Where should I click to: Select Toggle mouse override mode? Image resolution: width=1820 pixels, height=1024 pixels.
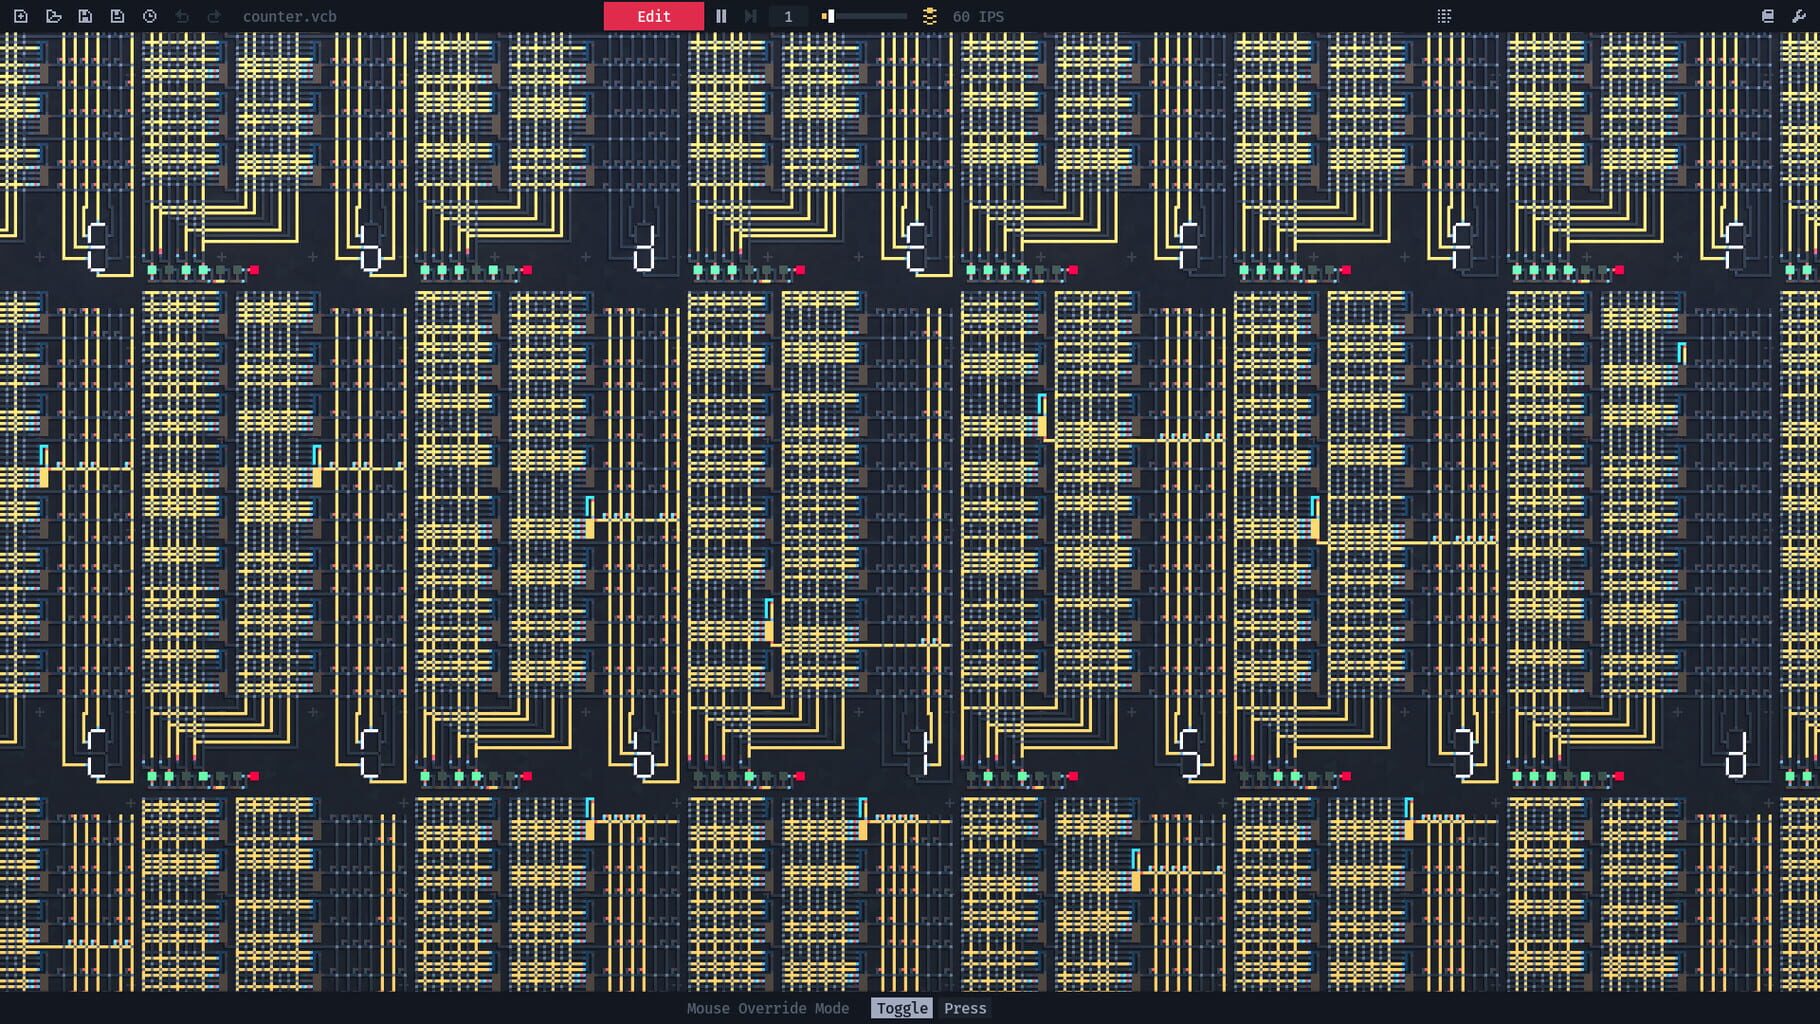point(902,1008)
